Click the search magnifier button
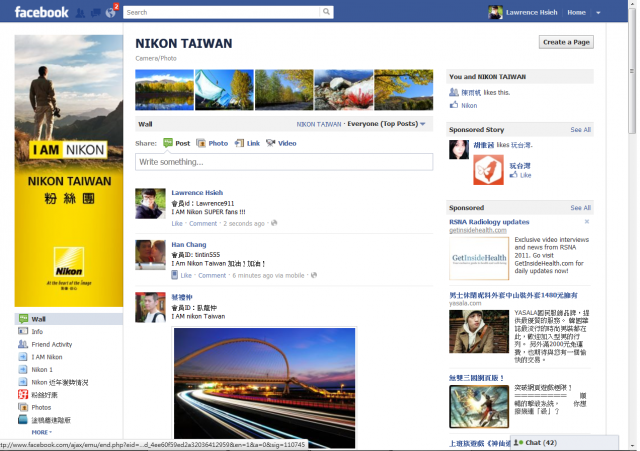This screenshot has height=451, width=640. [x=326, y=12]
